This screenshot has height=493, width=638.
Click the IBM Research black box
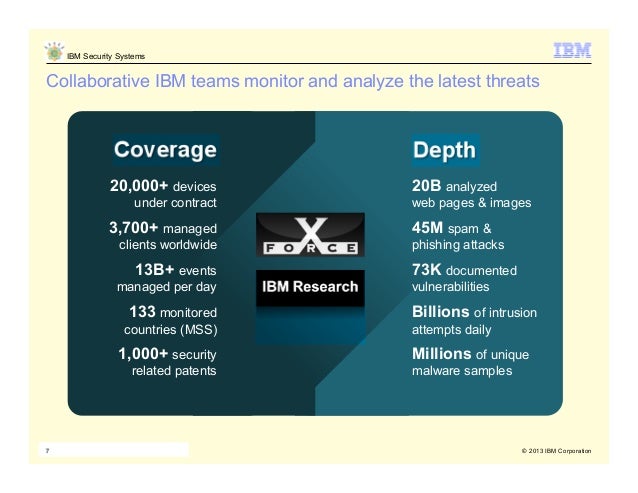pos(310,287)
